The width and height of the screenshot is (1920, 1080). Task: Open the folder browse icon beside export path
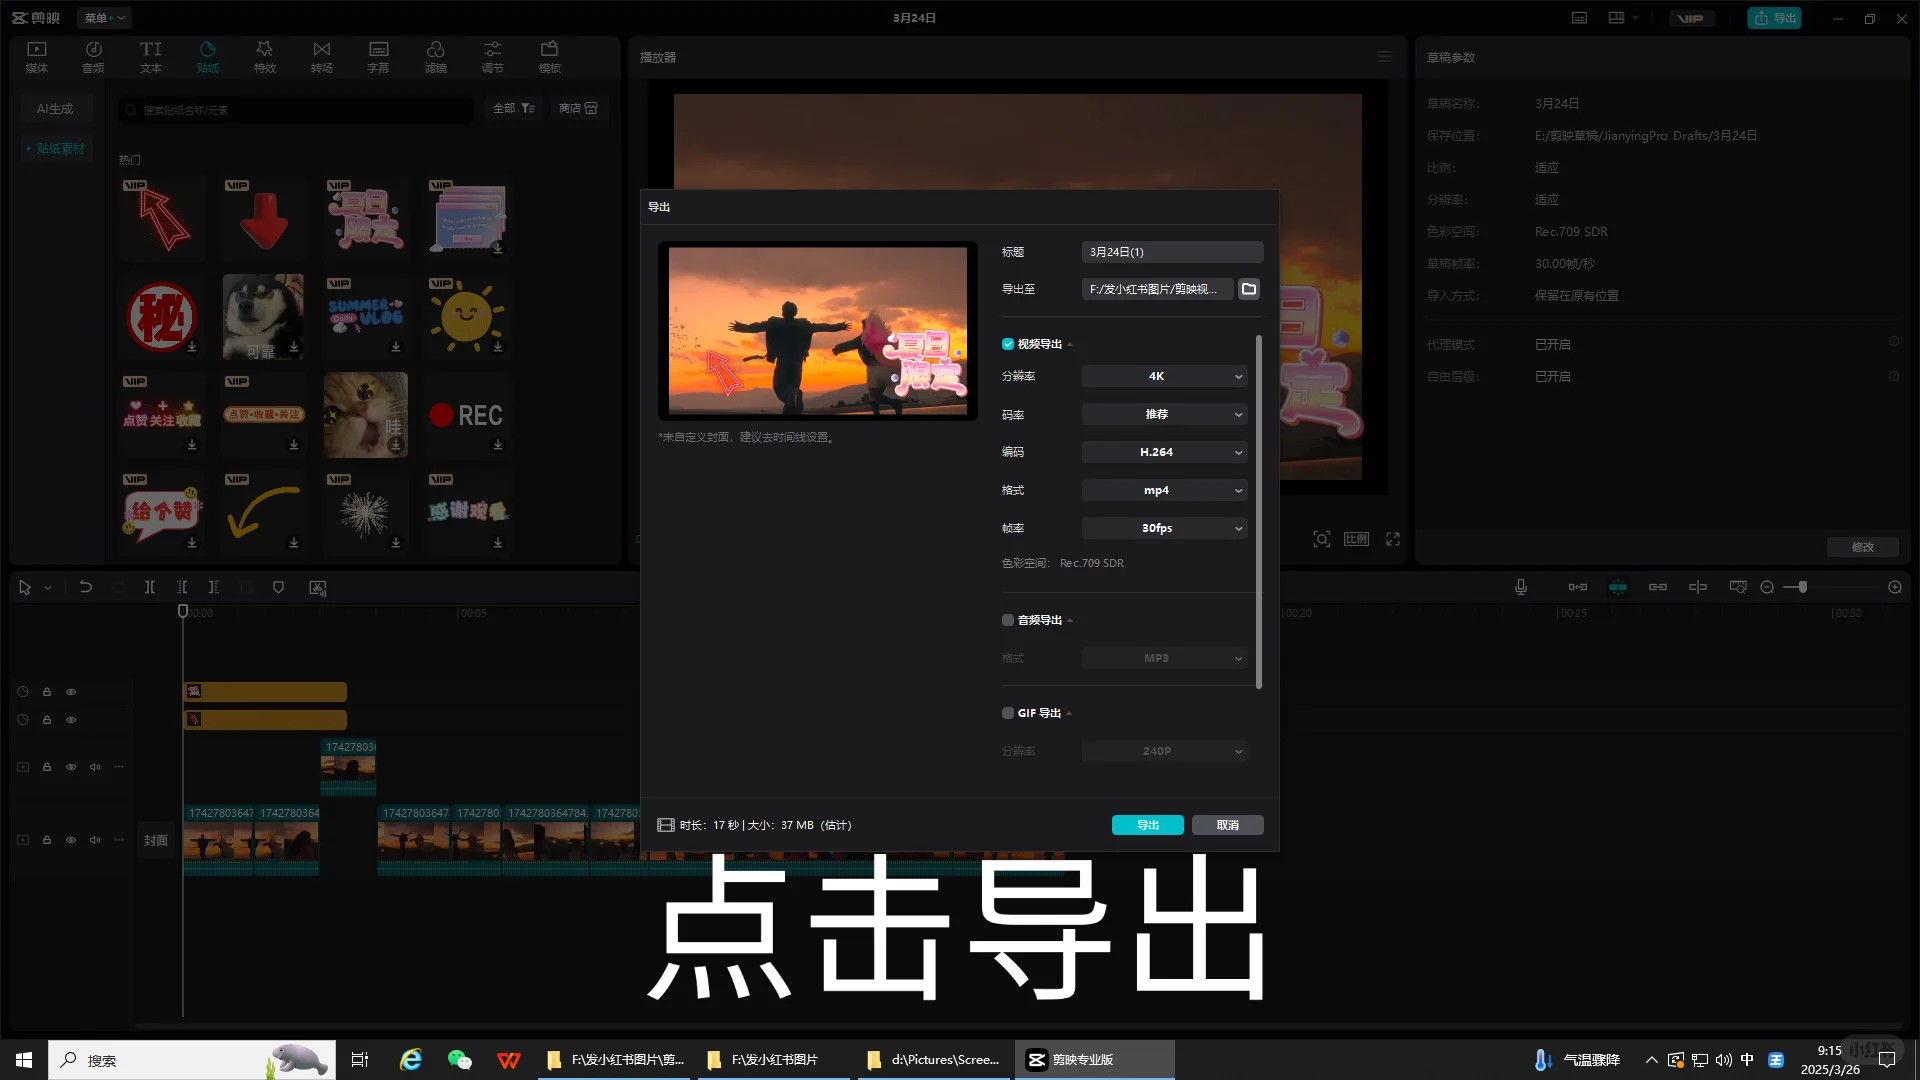(1248, 289)
